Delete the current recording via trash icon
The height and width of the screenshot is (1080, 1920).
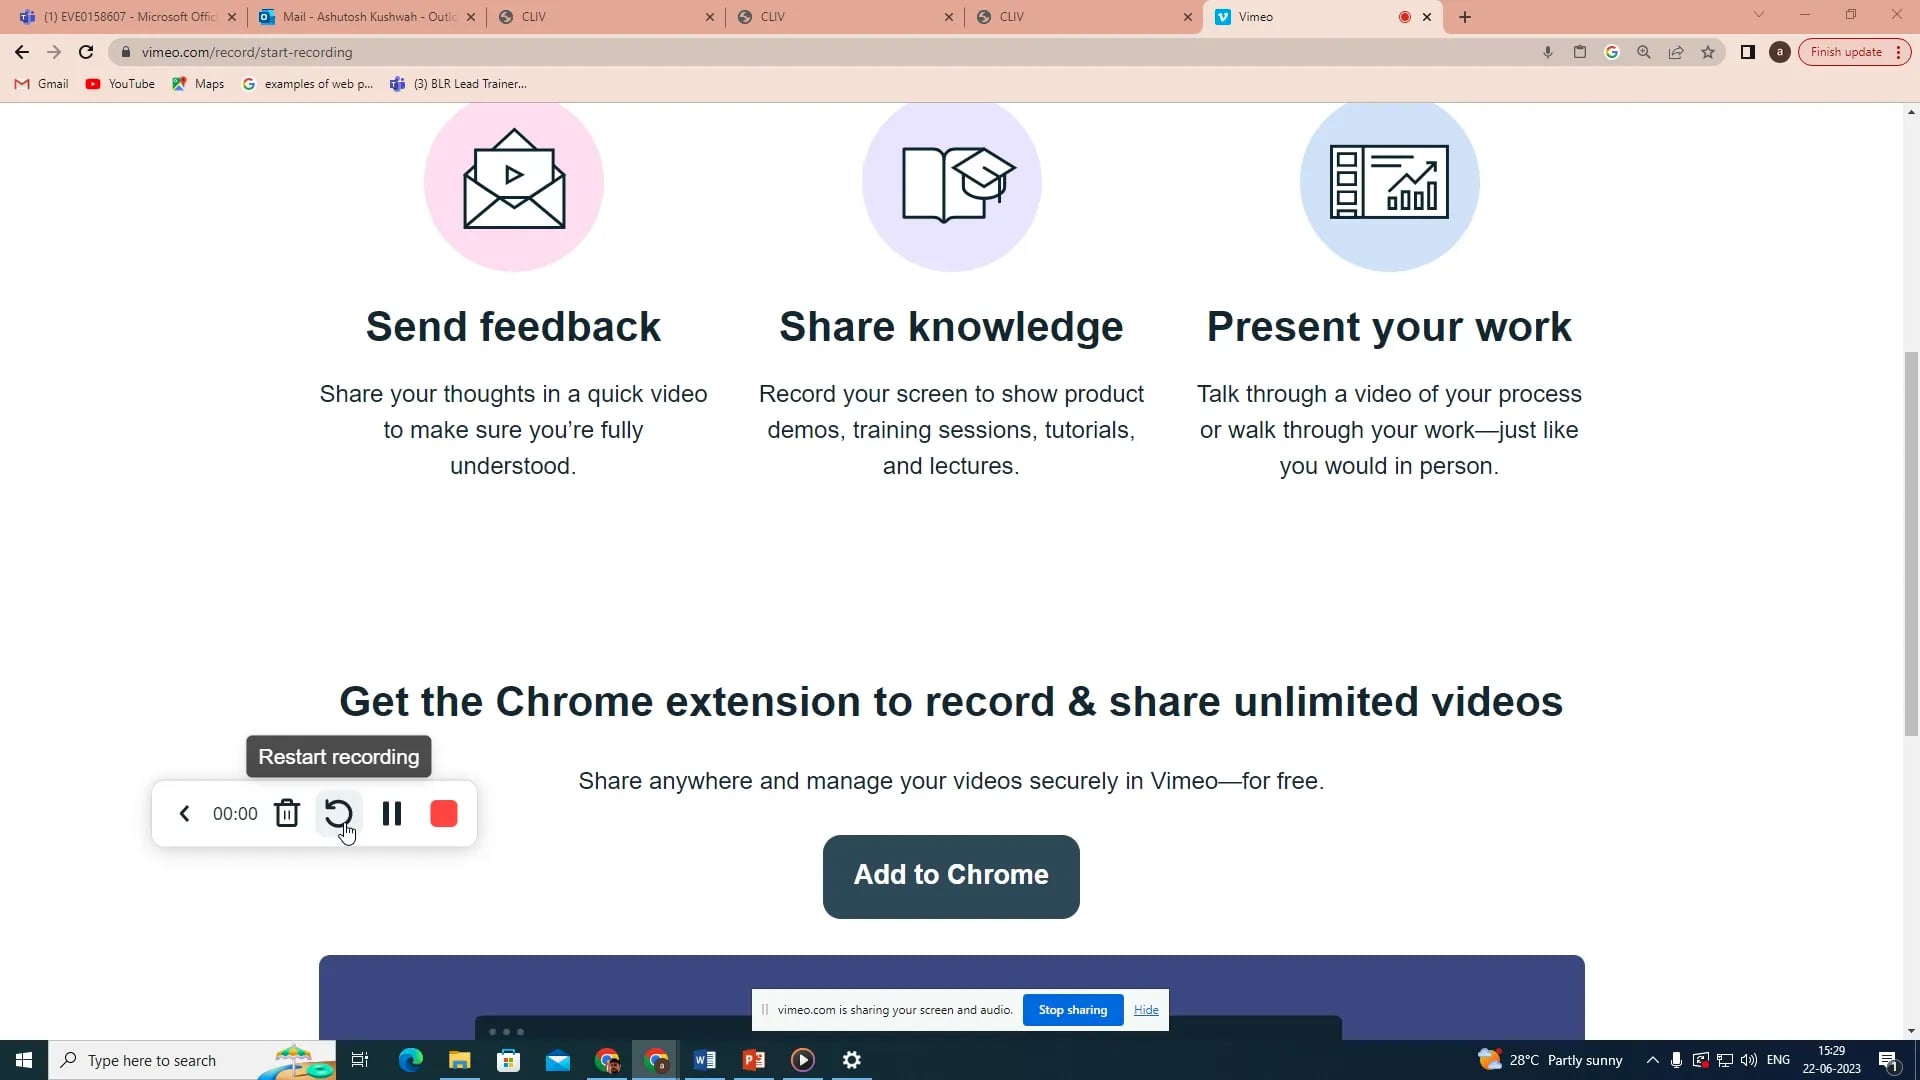coord(287,813)
